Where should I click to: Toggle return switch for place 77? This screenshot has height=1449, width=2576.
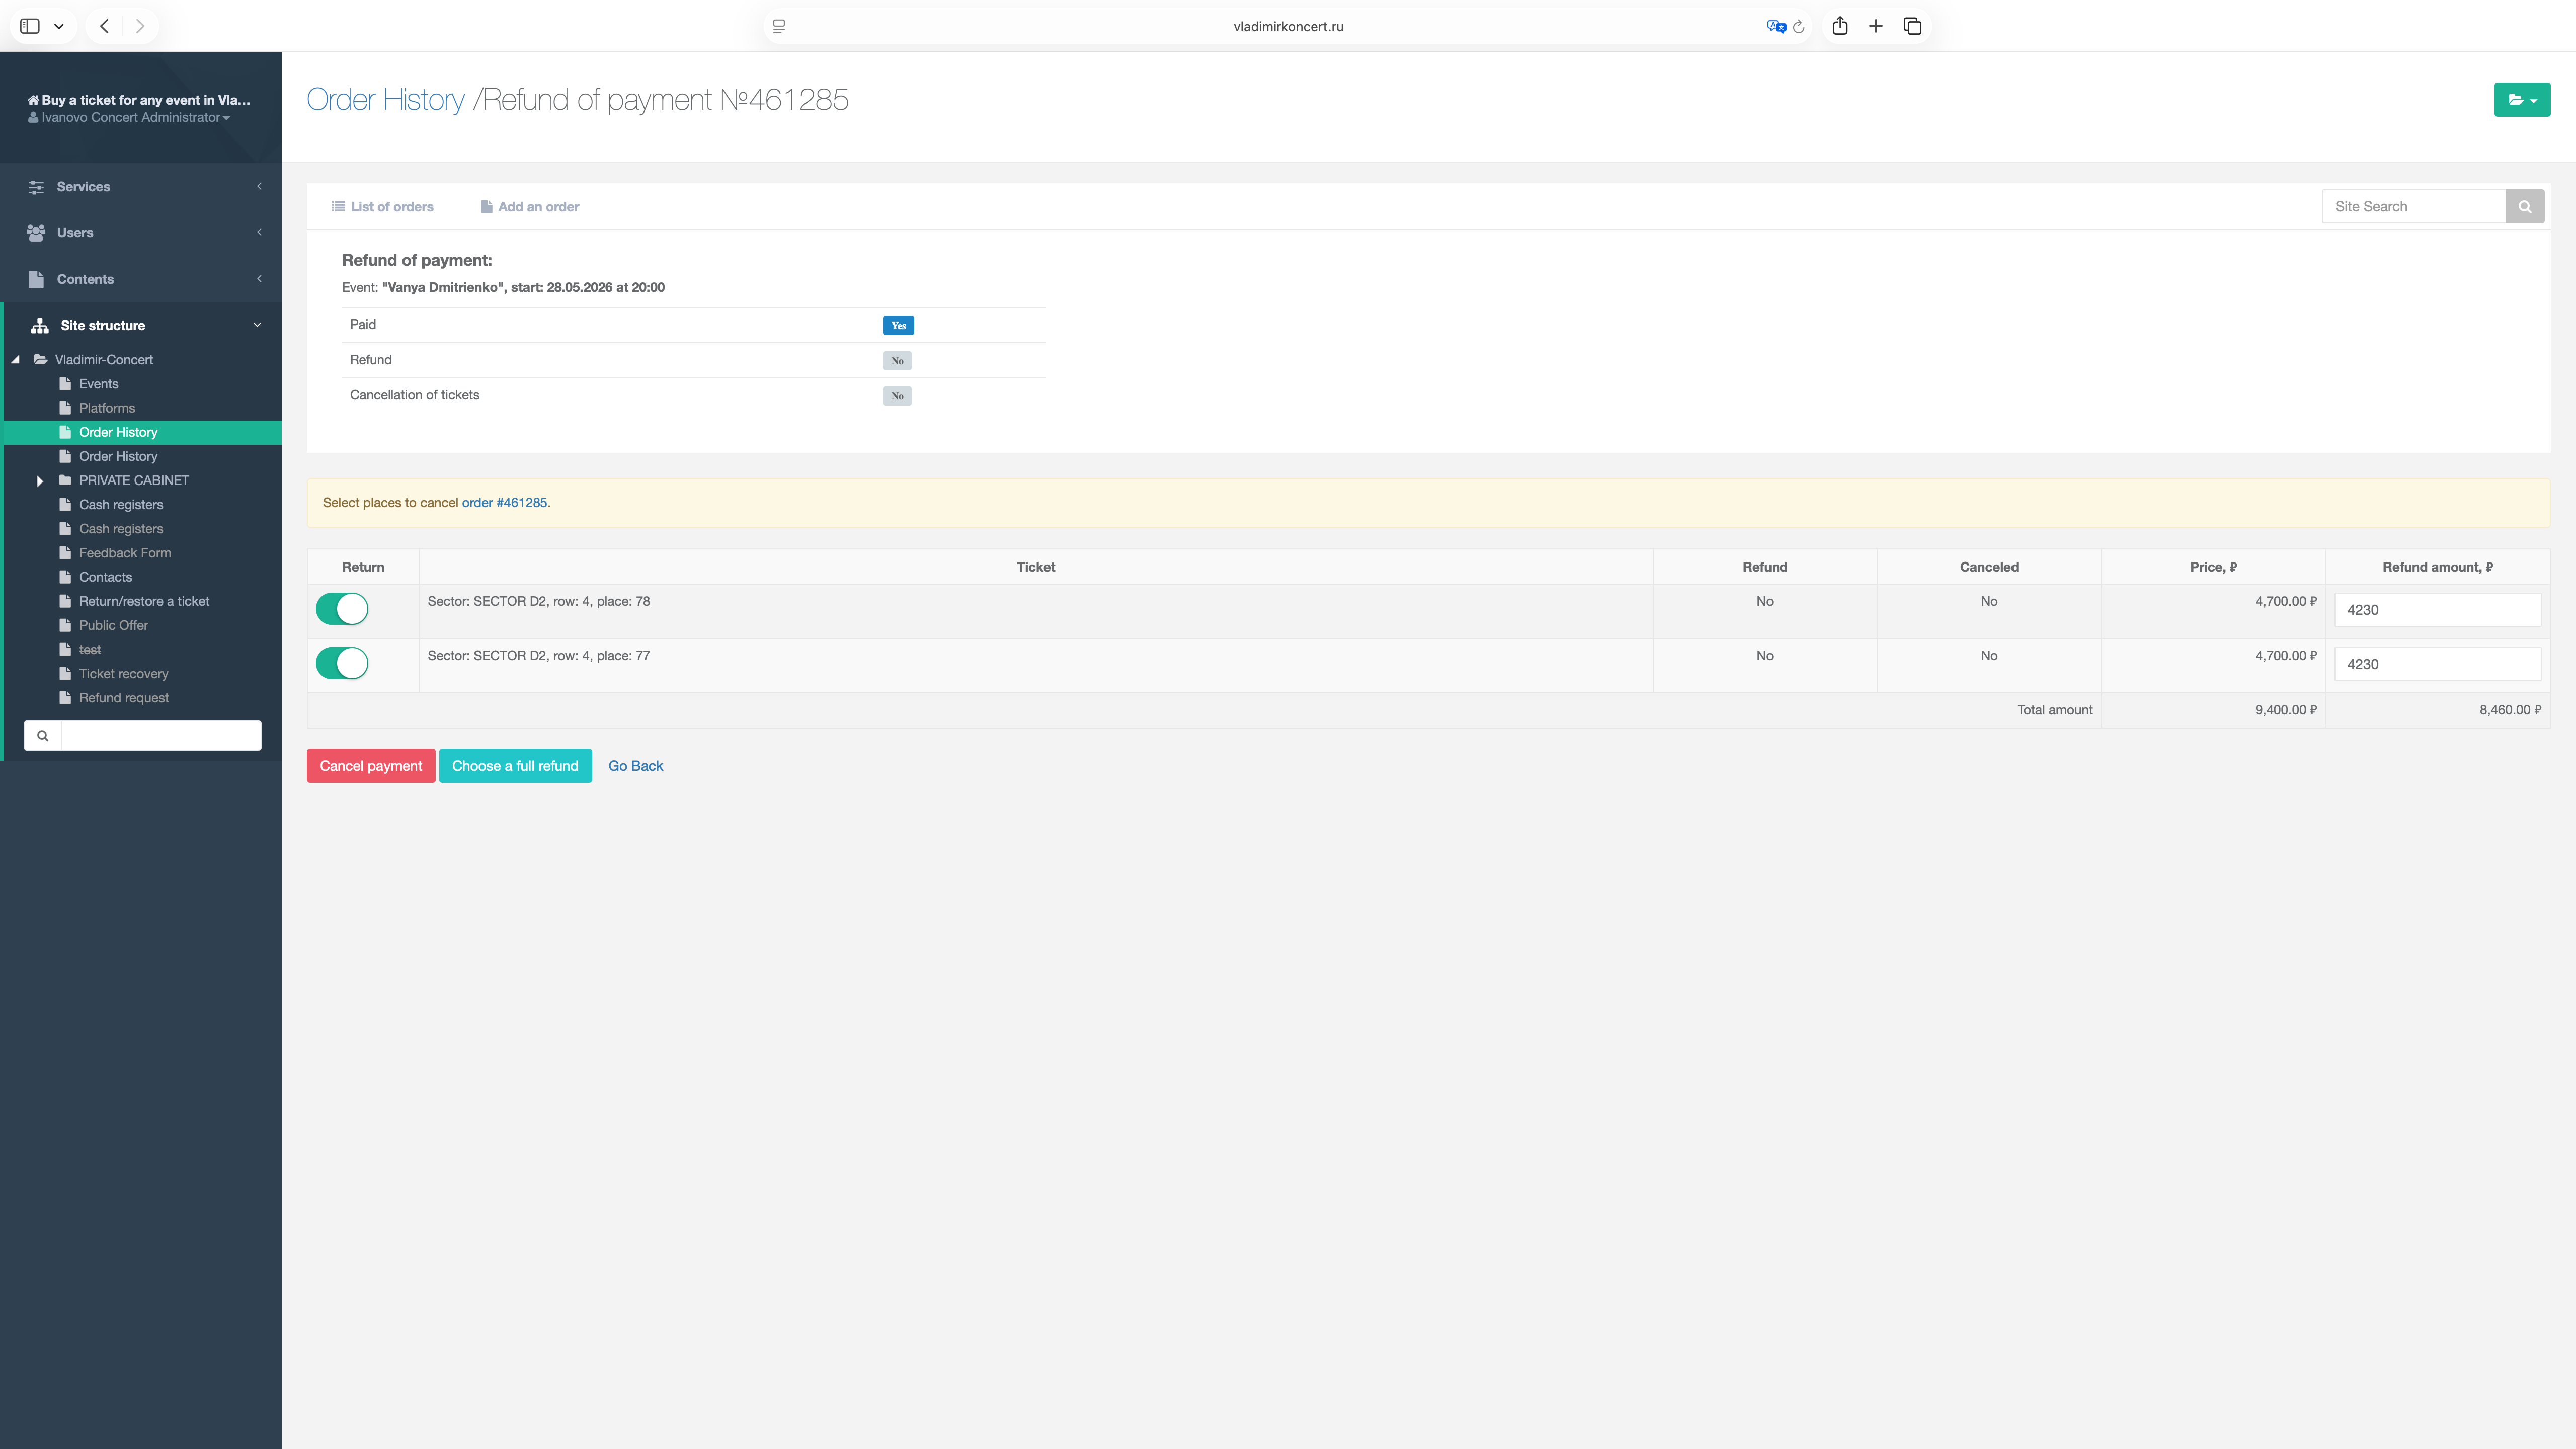tap(342, 663)
